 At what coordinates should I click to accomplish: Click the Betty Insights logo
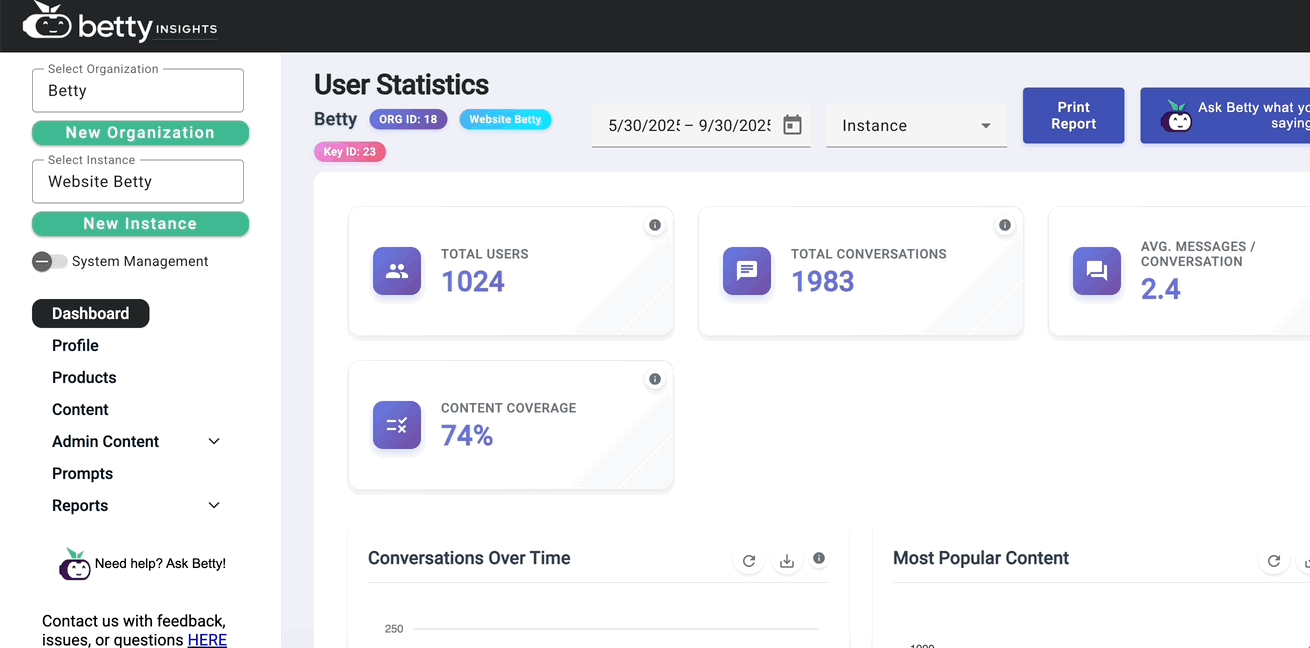click(x=120, y=25)
